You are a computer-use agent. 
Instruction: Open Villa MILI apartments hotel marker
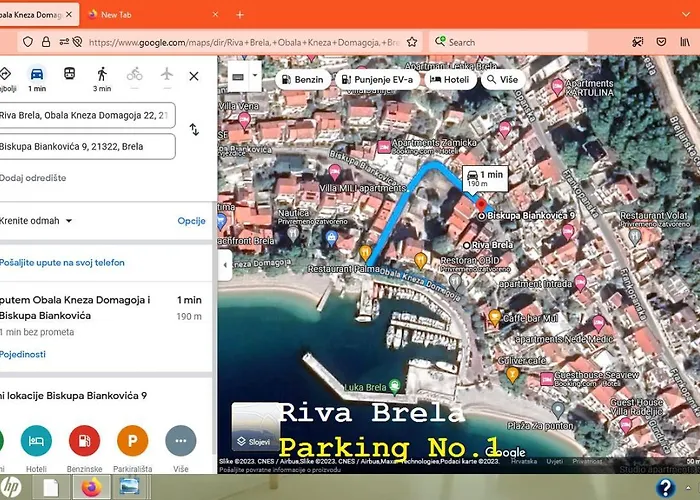(x=334, y=171)
